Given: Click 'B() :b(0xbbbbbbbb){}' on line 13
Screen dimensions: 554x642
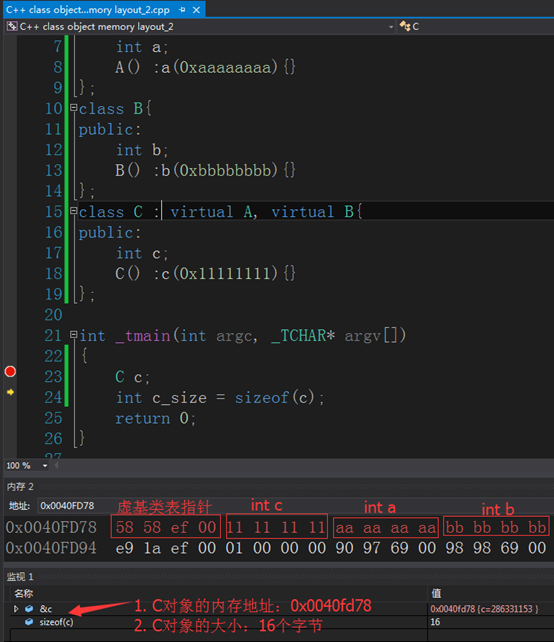Looking at the screenshot, I should point(205,170).
